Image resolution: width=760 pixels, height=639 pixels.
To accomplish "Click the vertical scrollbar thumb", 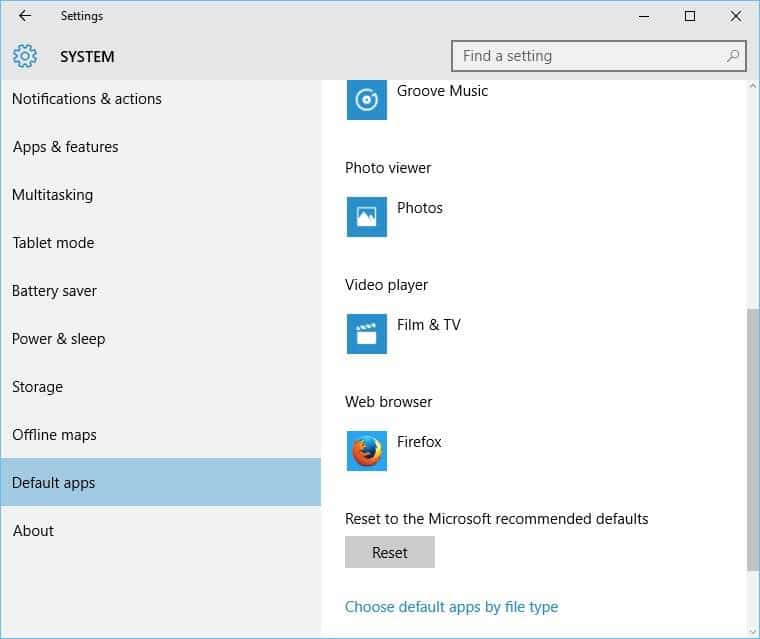I will coord(753,440).
